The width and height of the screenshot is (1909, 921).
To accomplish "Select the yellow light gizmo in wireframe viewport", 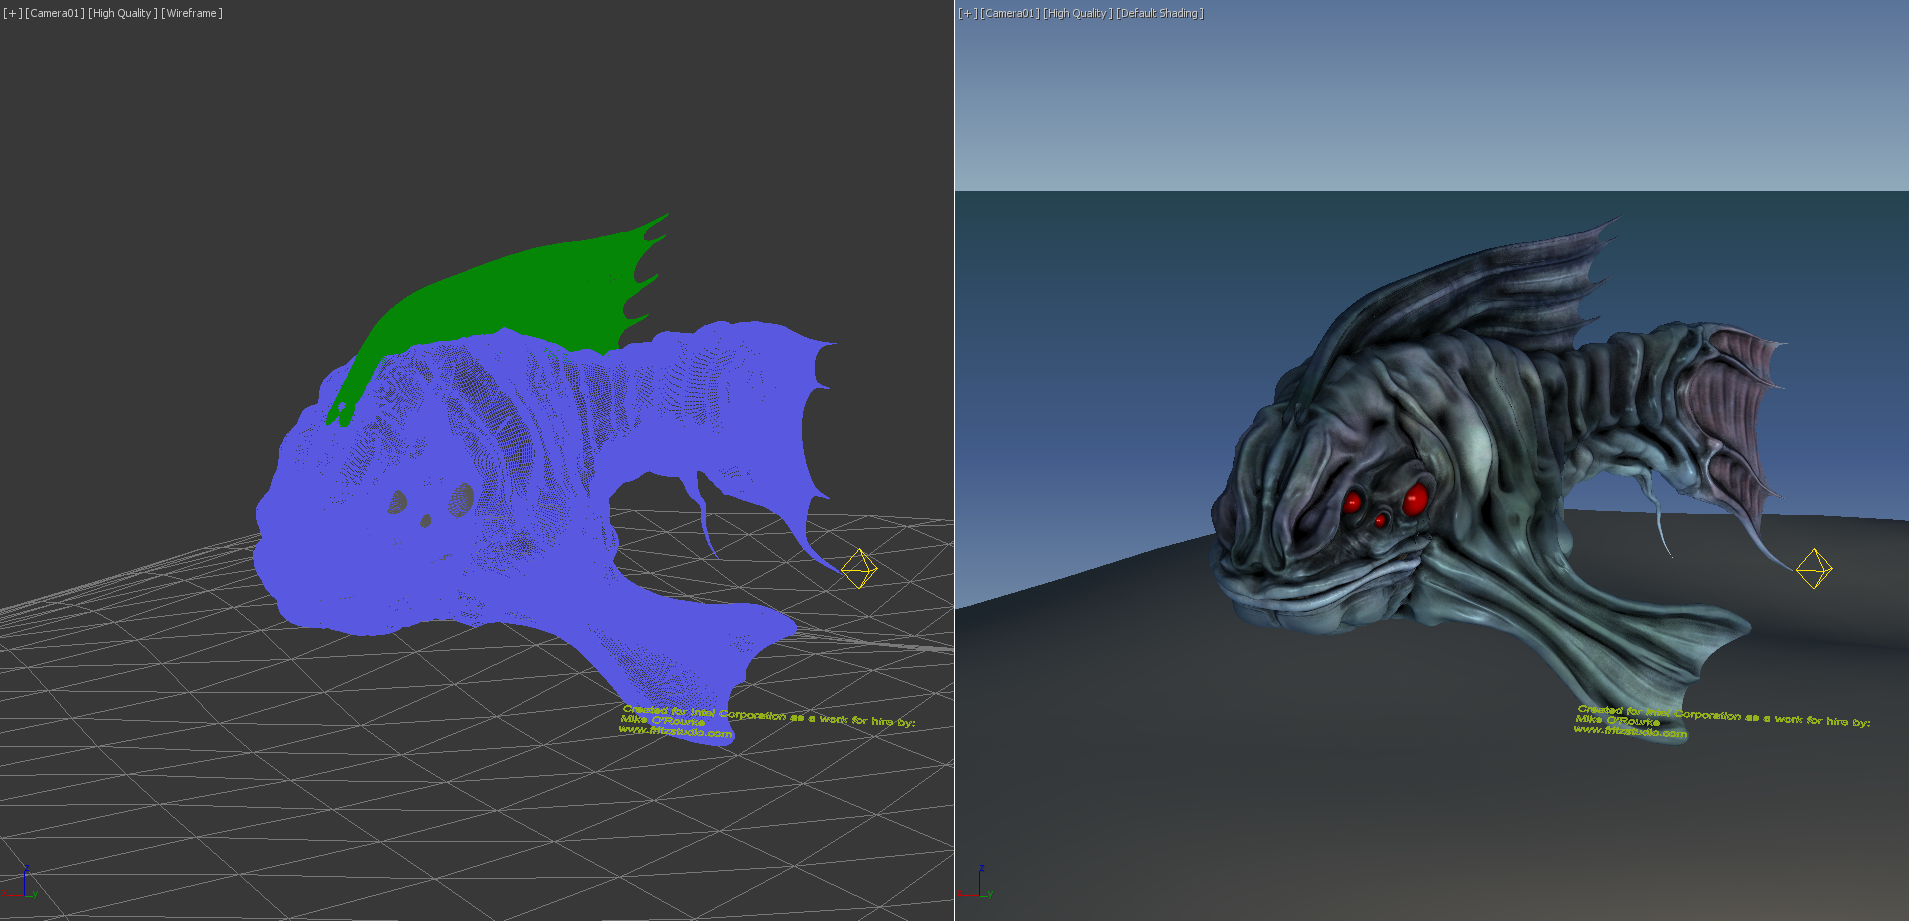I will (858, 568).
